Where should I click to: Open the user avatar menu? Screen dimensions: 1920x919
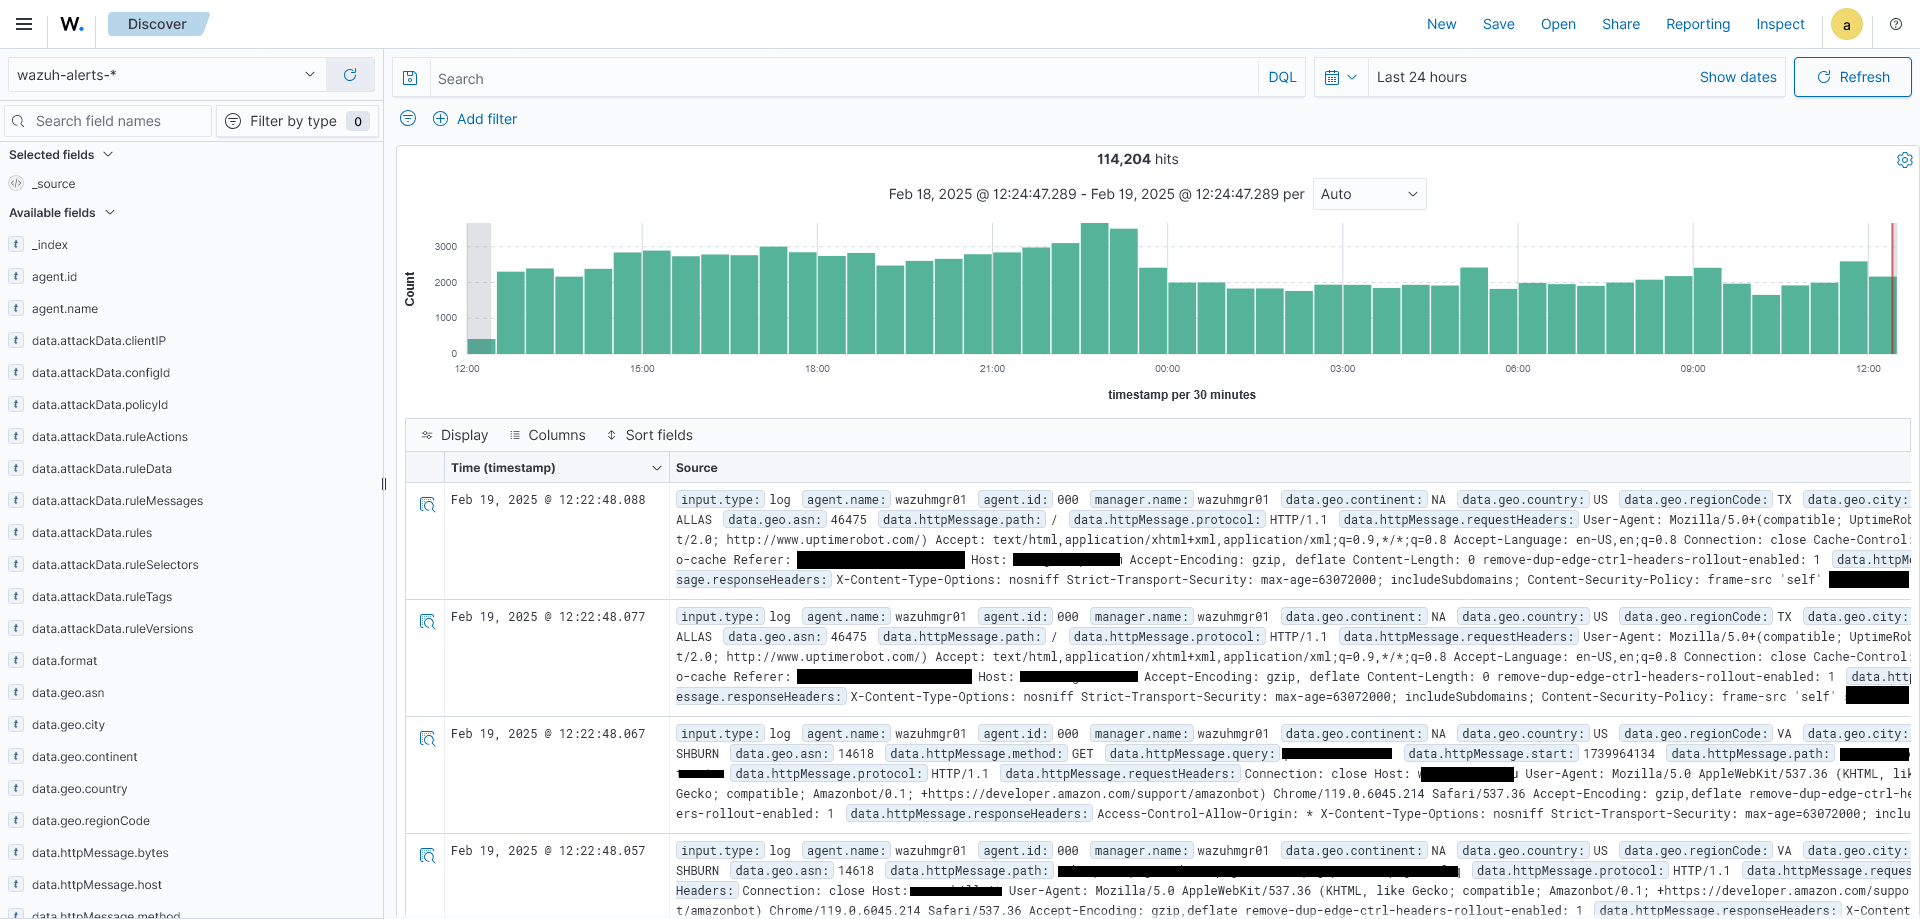click(1846, 24)
